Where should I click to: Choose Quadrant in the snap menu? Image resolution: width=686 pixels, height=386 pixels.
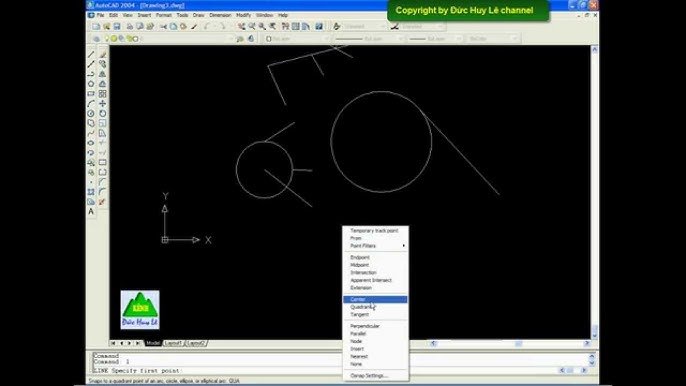375,307
